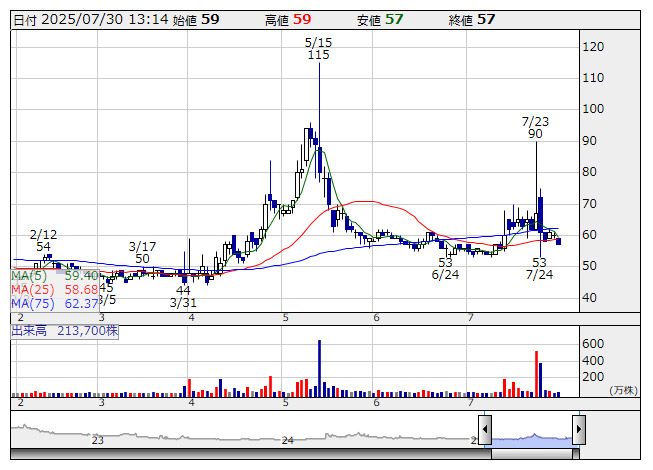This screenshot has width=653, height=470.
Task: Click year 23 marker in the navigator
Action: coord(98,440)
